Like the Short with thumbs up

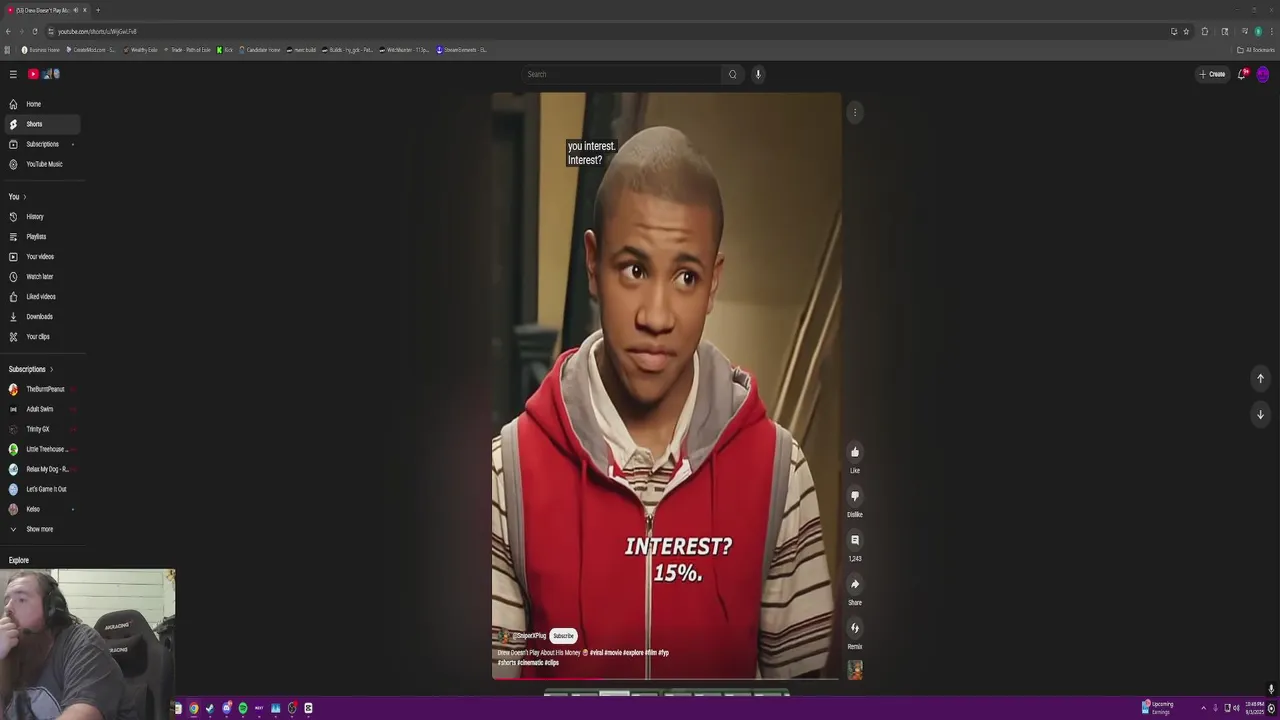pyautogui.click(x=855, y=452)
